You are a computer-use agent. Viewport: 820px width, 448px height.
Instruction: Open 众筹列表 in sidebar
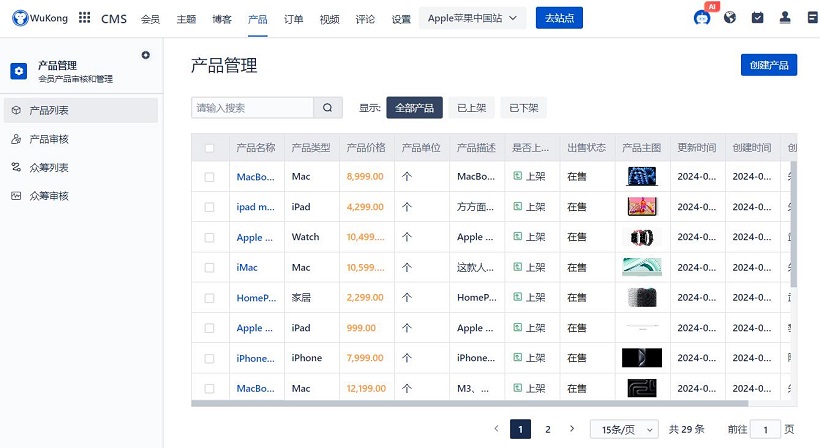[x=81, y=168]
